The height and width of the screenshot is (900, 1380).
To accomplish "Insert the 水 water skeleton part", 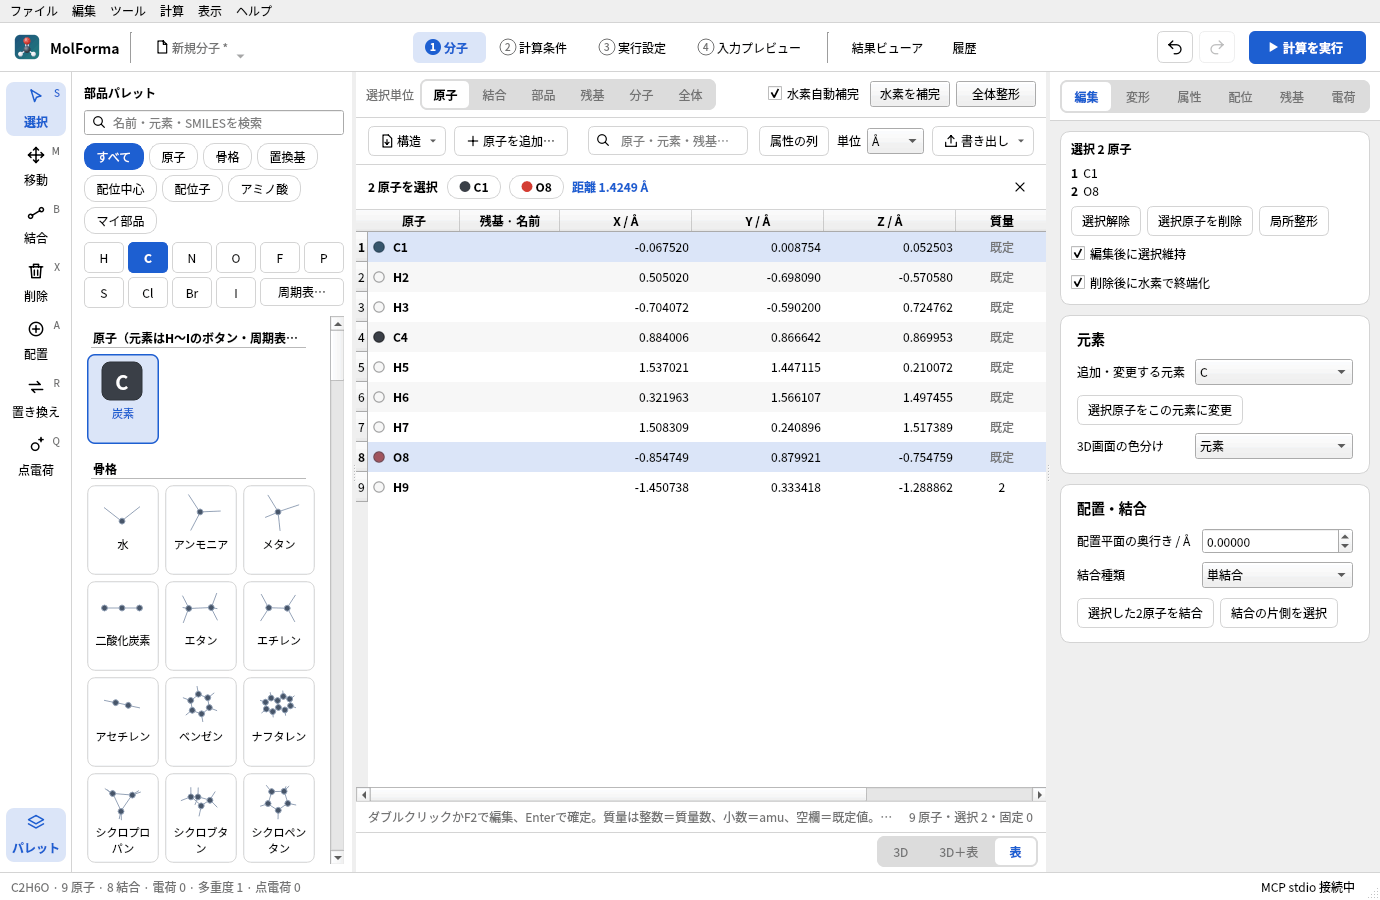I will pyautogui.click(x=123, y=529).
